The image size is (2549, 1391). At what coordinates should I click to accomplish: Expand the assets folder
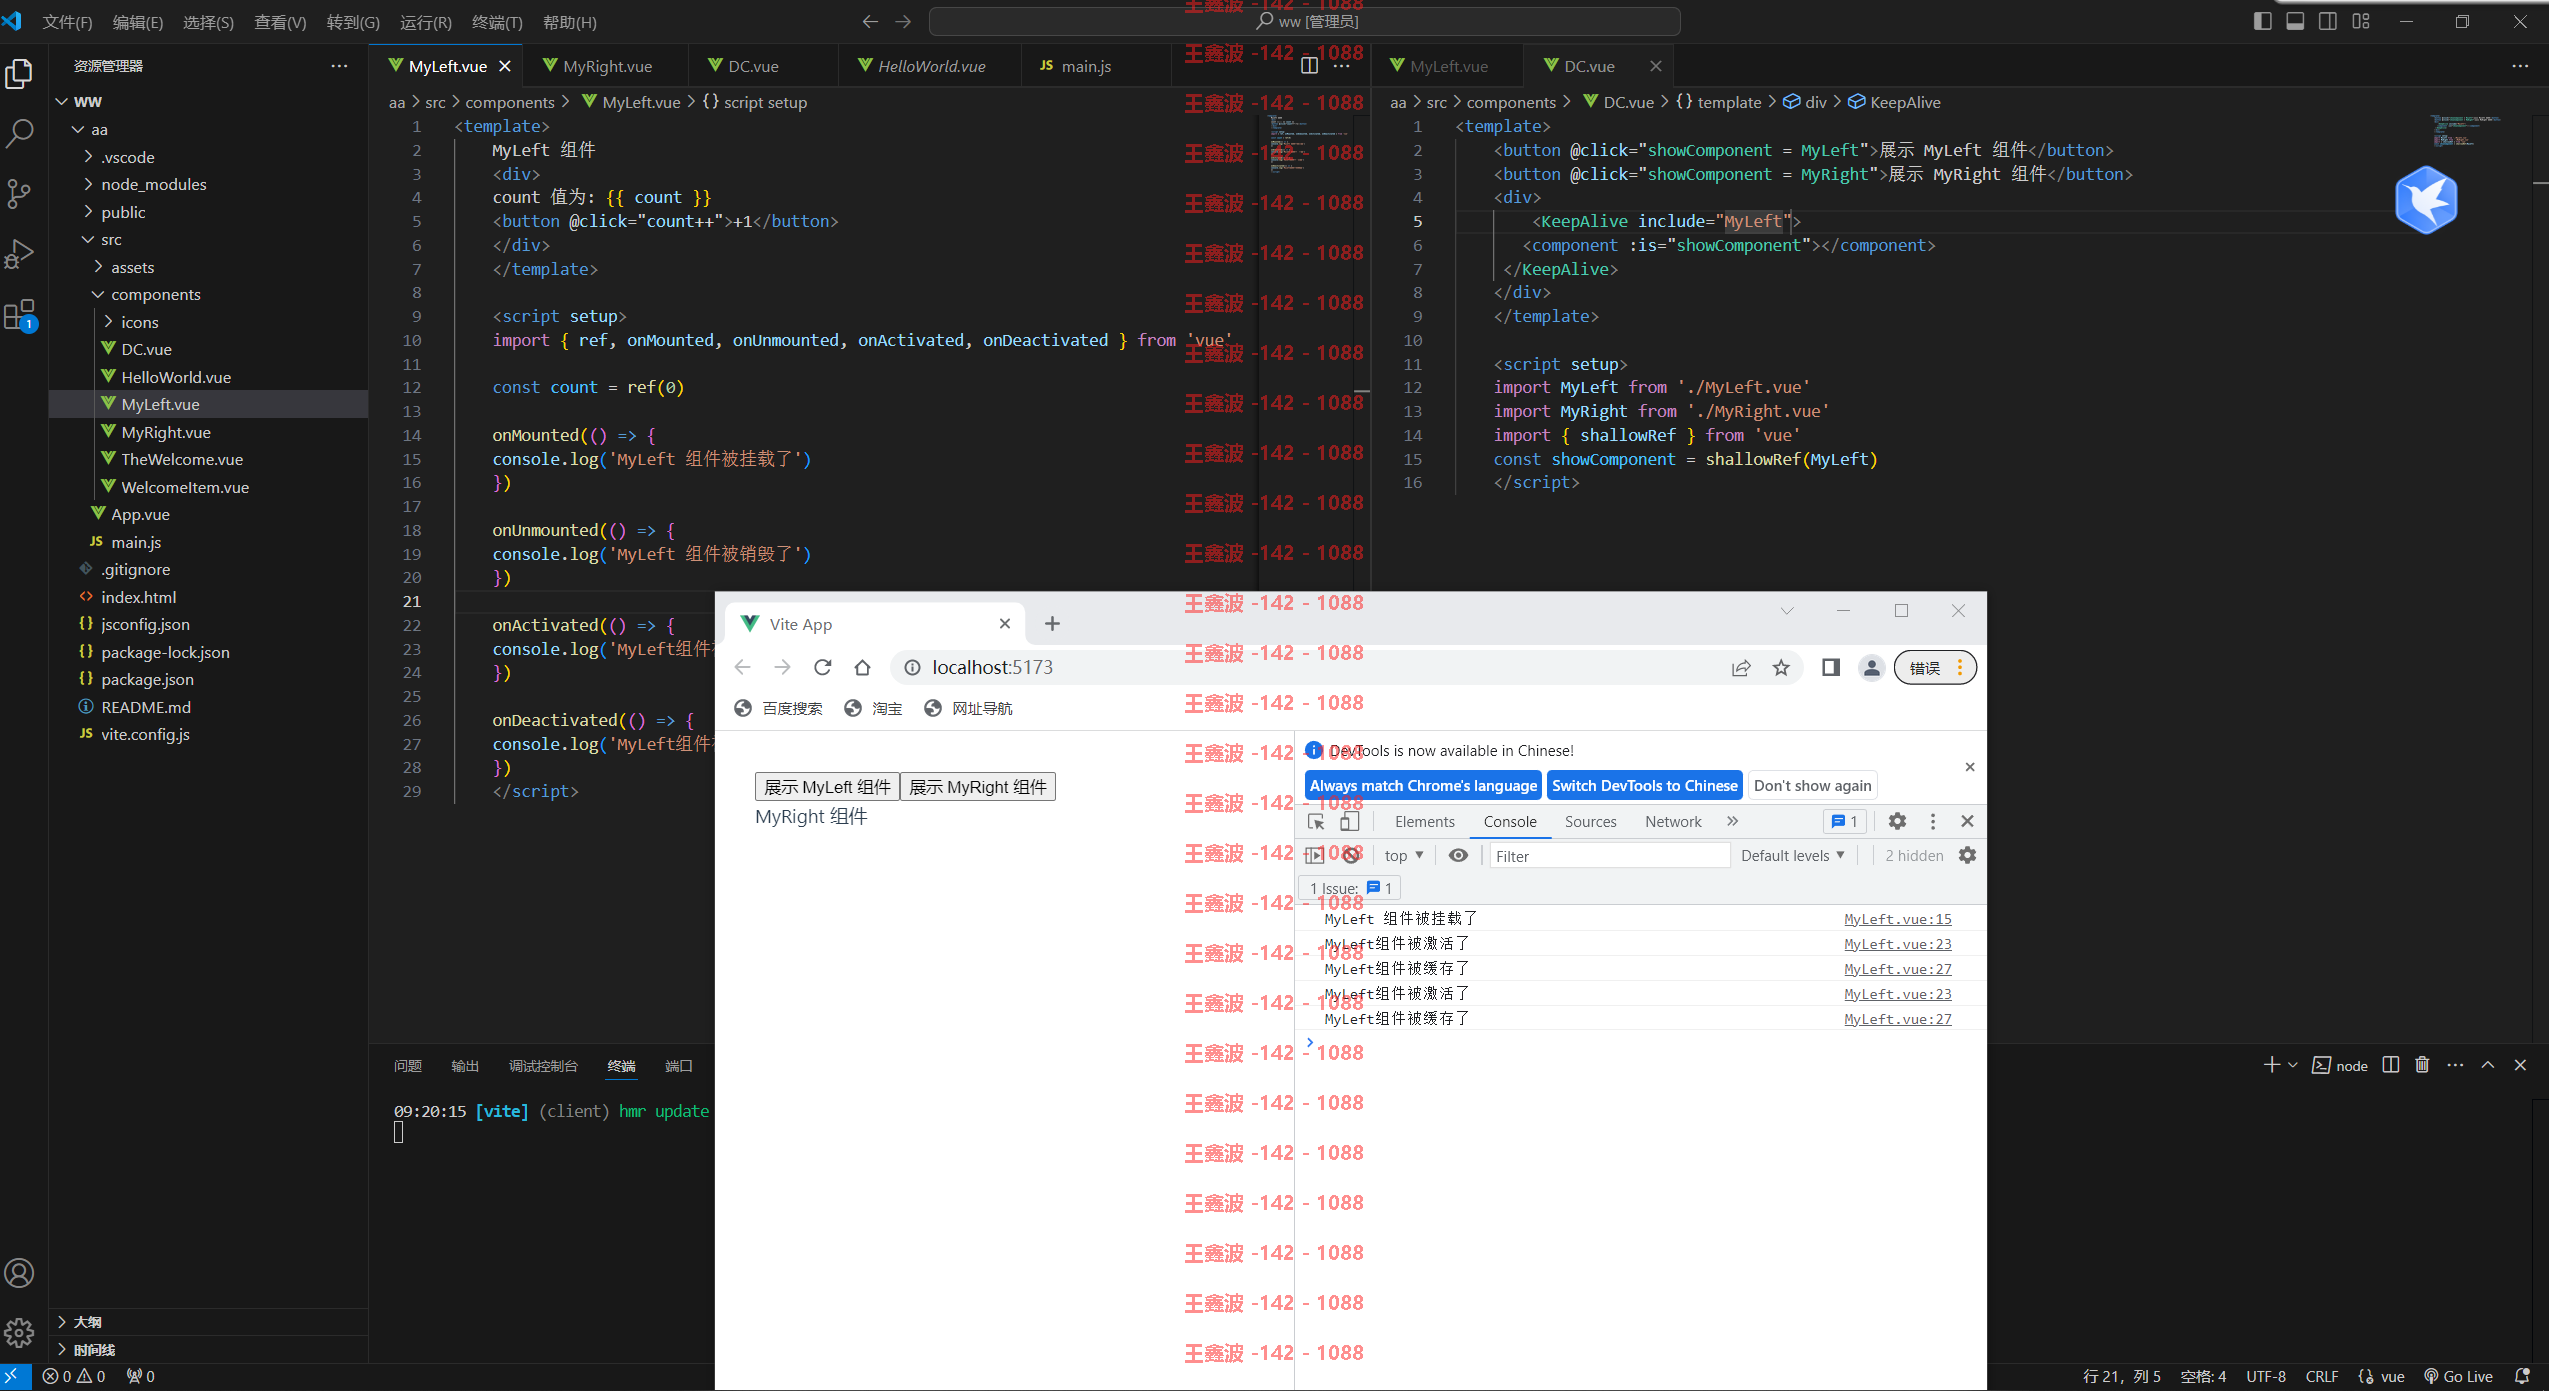pos(132,267)
